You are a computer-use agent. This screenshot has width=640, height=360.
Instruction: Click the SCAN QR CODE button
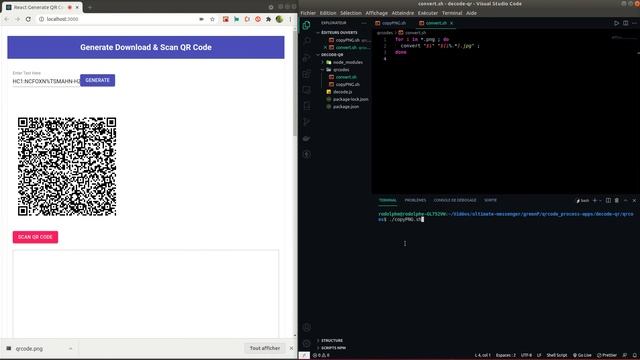35,237
